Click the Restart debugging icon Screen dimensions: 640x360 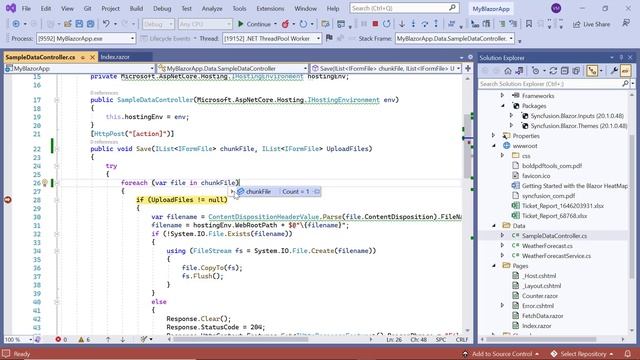pos(387,24)
